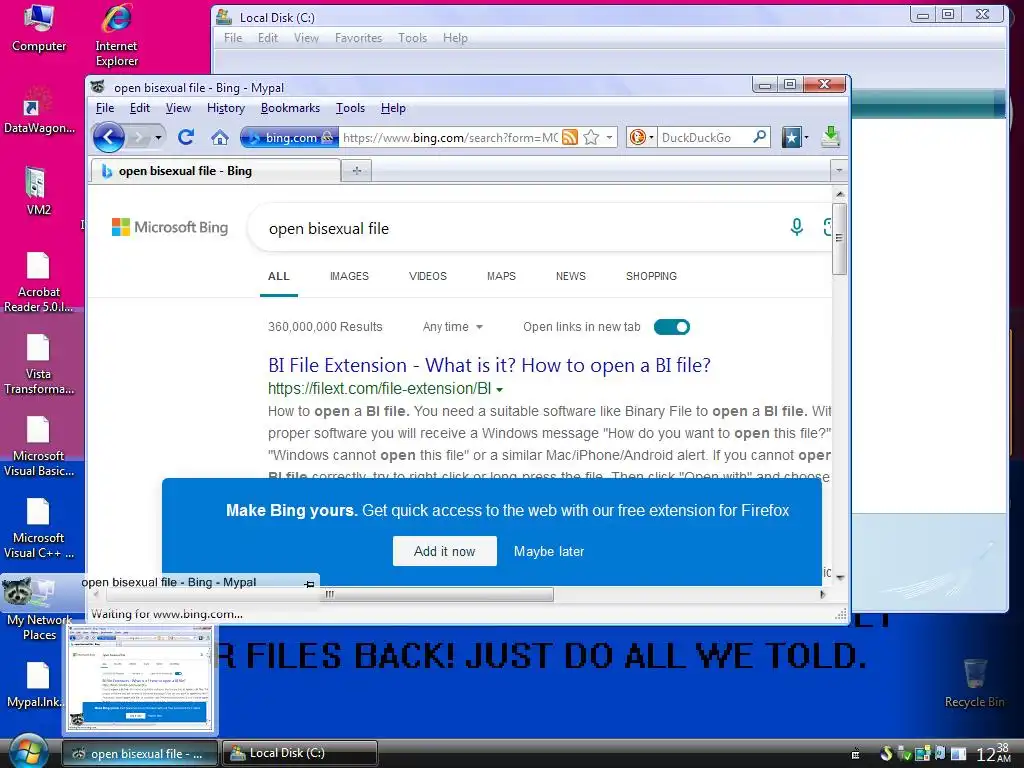1024x768 pixels.
Task: Switch to Local Disk (C:) taskbar button
Action: (300, 753)
